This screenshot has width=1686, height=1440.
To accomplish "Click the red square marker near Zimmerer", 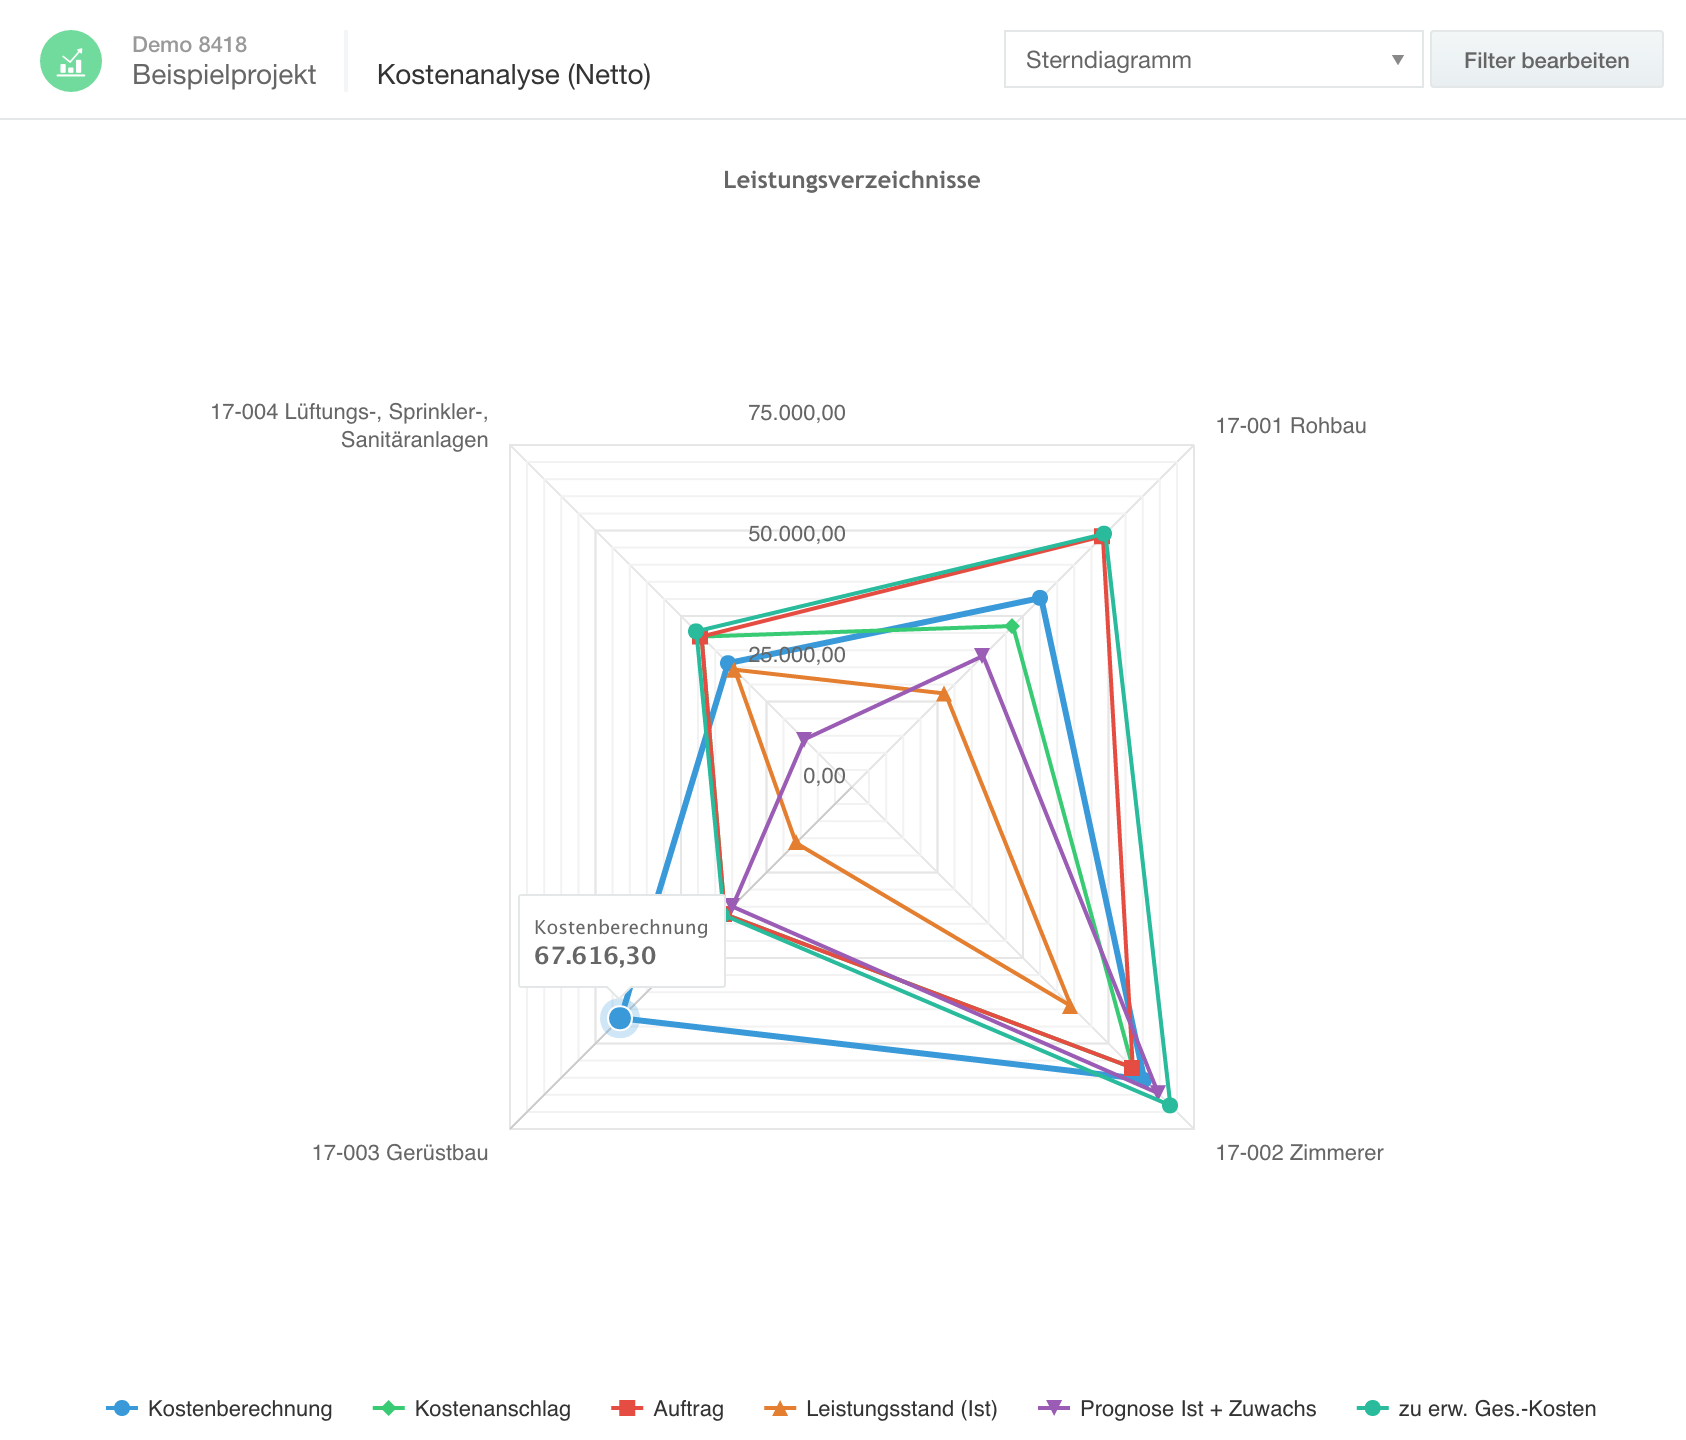I will click(x=1131, y=1068).
